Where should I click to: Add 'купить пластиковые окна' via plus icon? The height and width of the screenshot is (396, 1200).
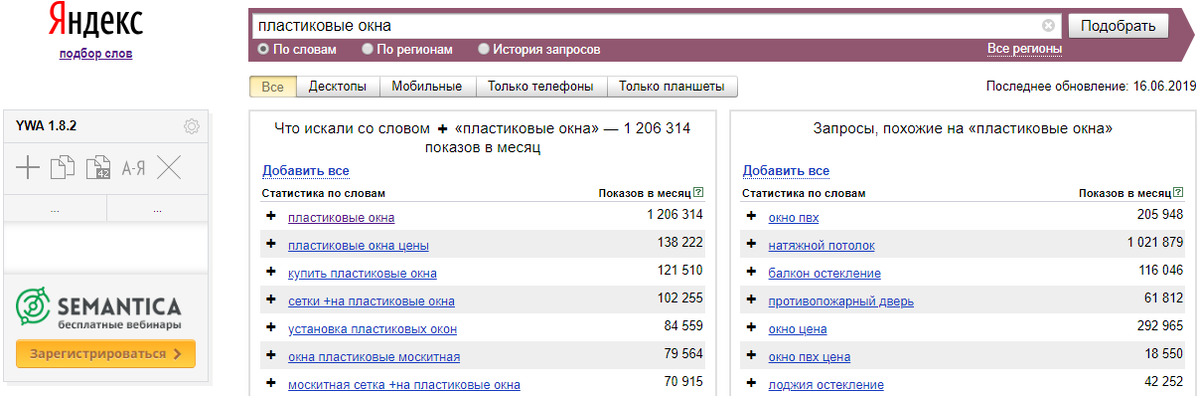click(x=271, y=273)
